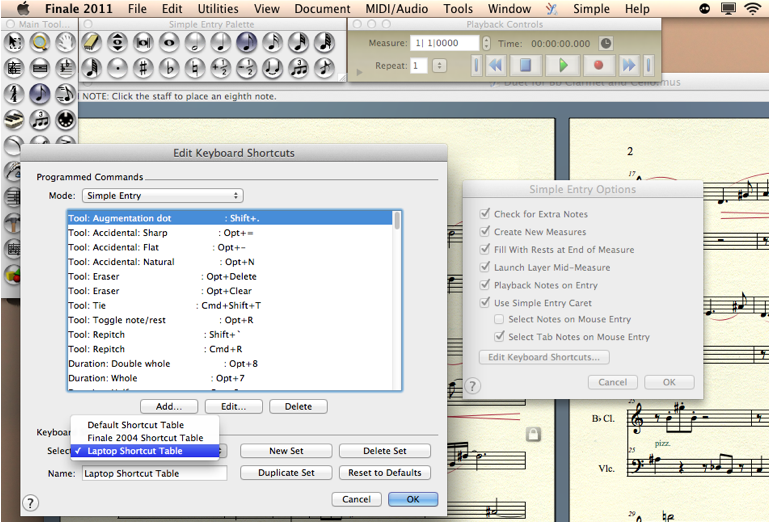Expand Playback Controls disclosure triangle
Viewport: 771px width, 522px height.
click(359, 72)
